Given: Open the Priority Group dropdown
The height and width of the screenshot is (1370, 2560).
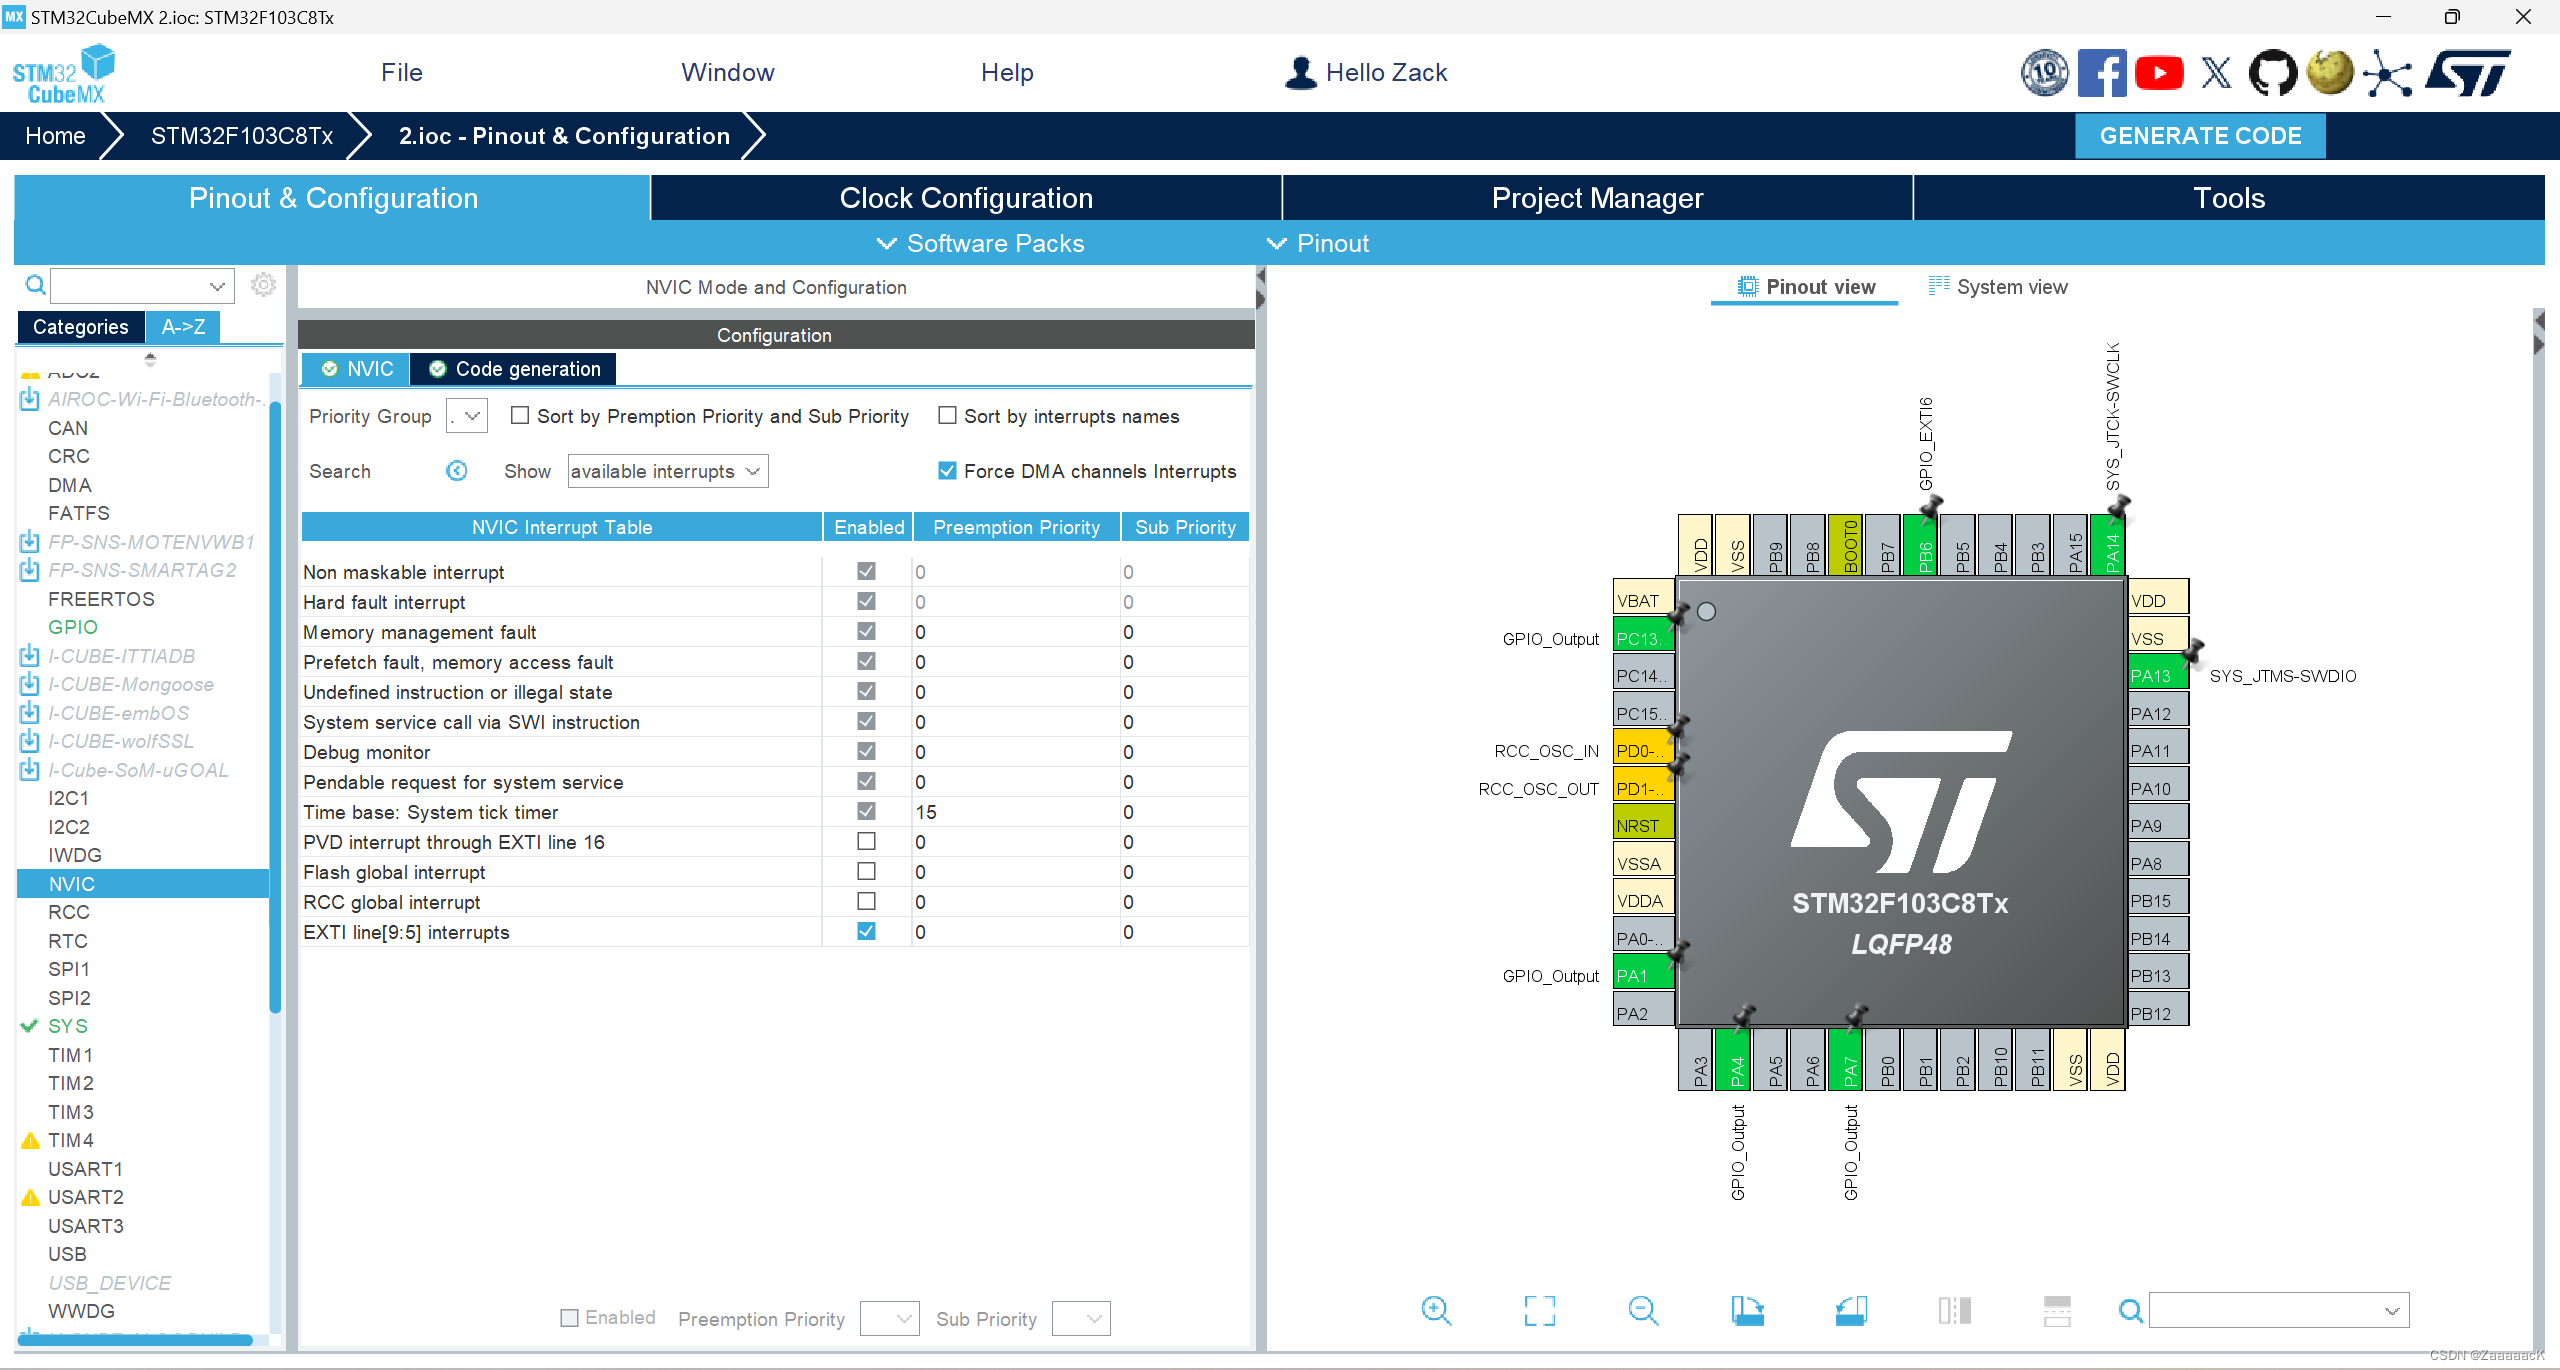Looking at the screenshot, I should (x=467, y=416).
